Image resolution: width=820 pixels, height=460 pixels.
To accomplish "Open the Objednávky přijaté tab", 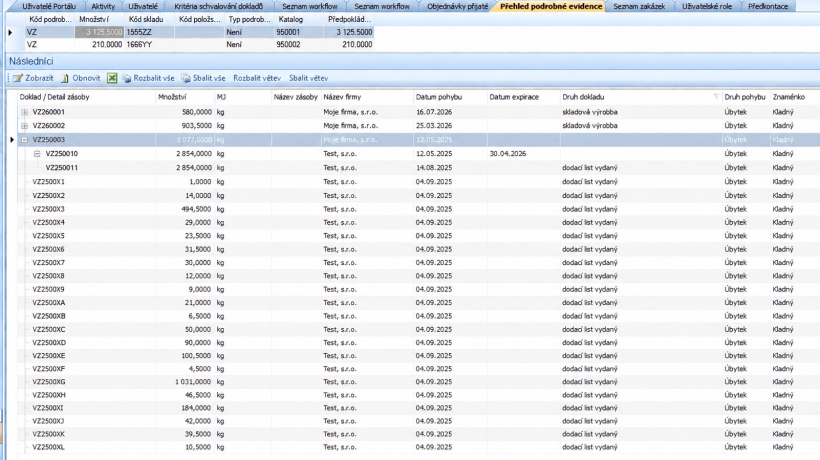I will pyautogui.click(x=457, y=6).
